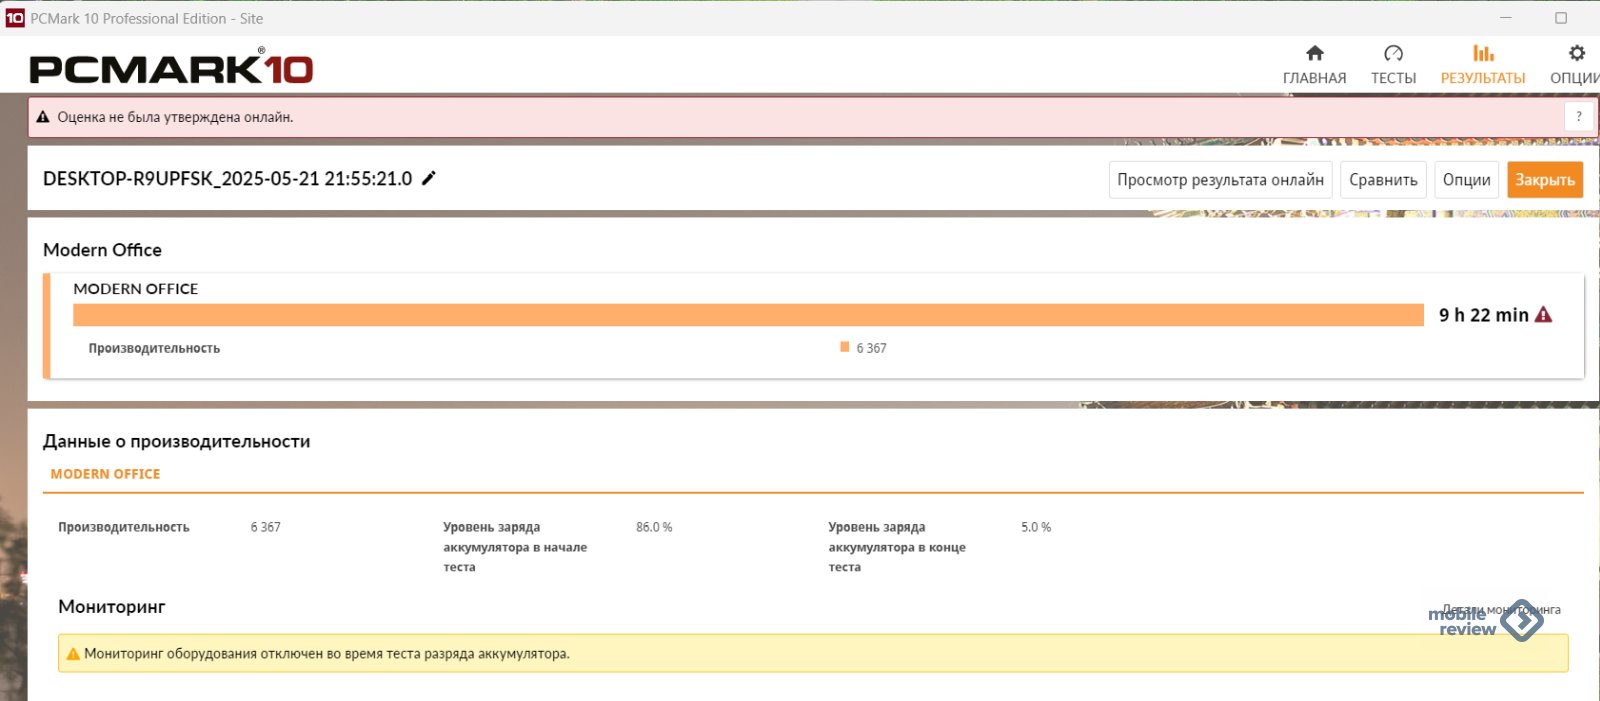Click the monitoring warning triangle icon
1600x701 pixels.
pyautogui.click(x=73, y=654)
